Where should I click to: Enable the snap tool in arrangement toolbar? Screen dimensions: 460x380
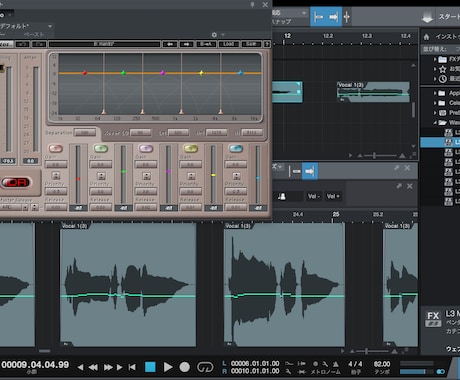click(319, 17)
